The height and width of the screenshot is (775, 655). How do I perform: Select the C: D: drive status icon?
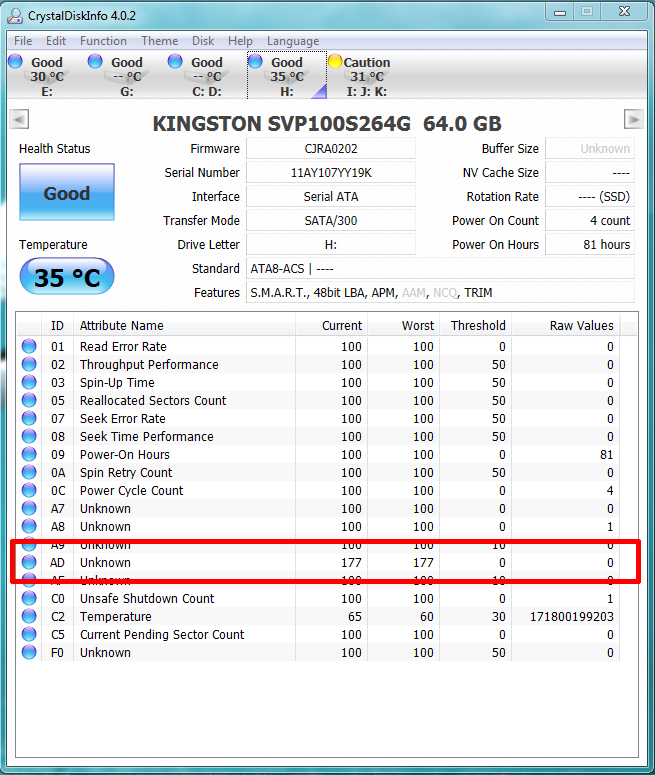pyautogui.click(x=175, y=61)
